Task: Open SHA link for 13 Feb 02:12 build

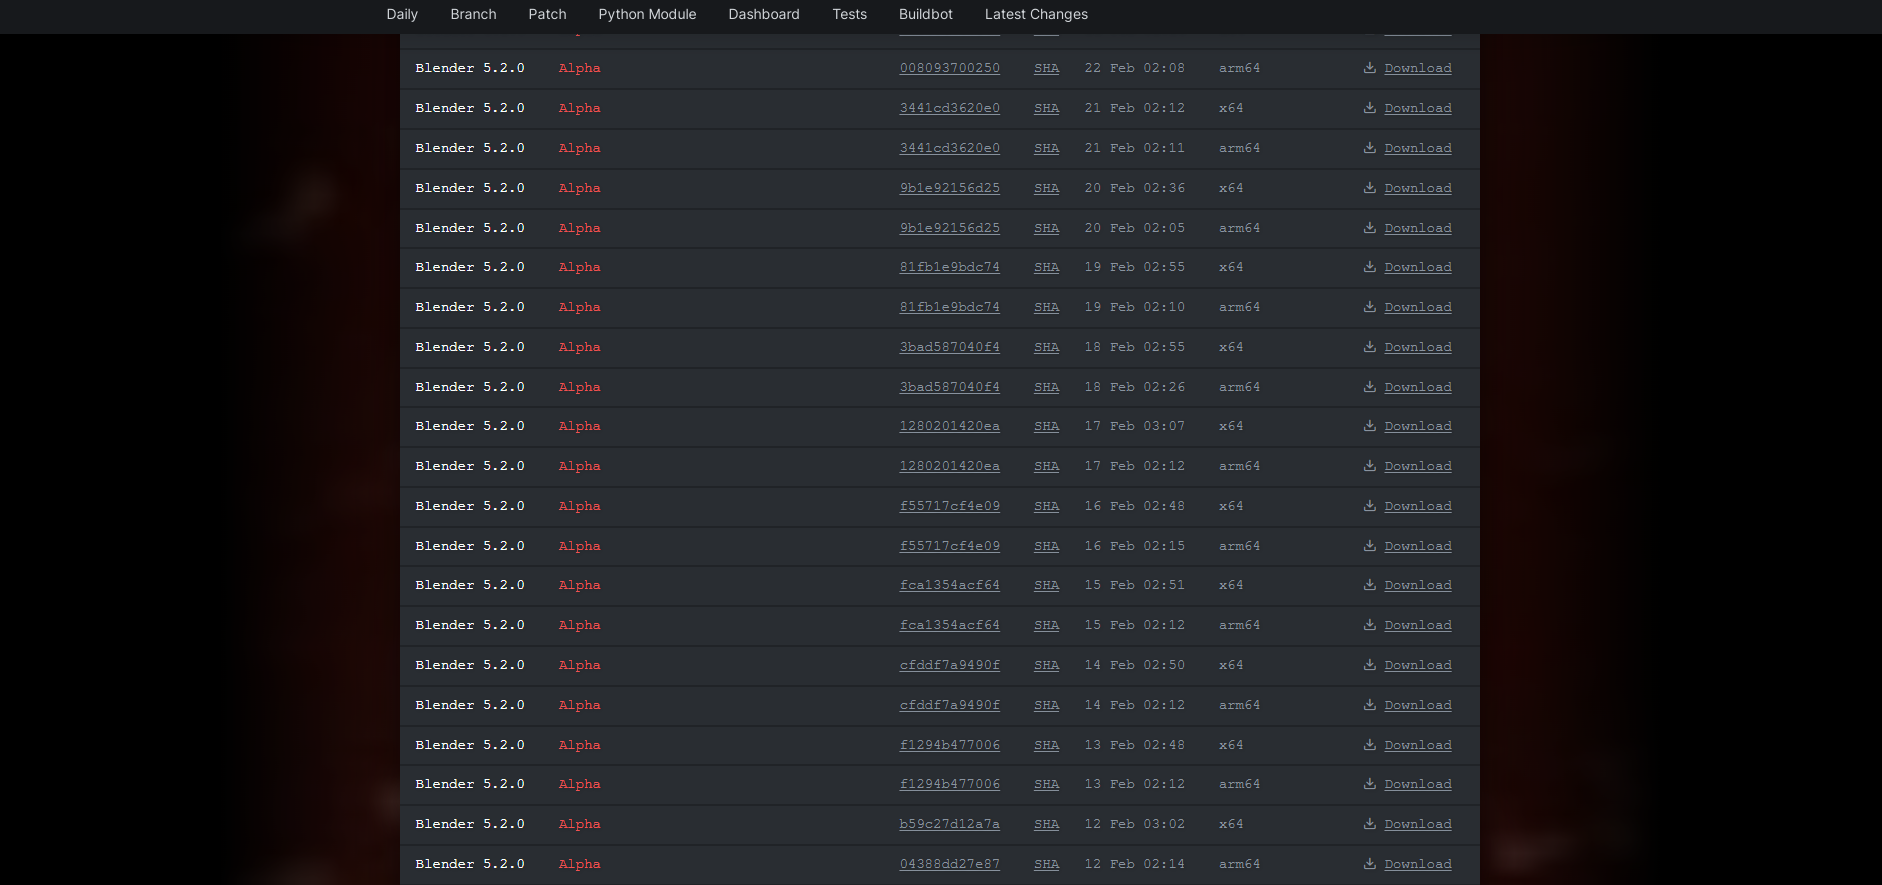Action: click(1046, 784)
